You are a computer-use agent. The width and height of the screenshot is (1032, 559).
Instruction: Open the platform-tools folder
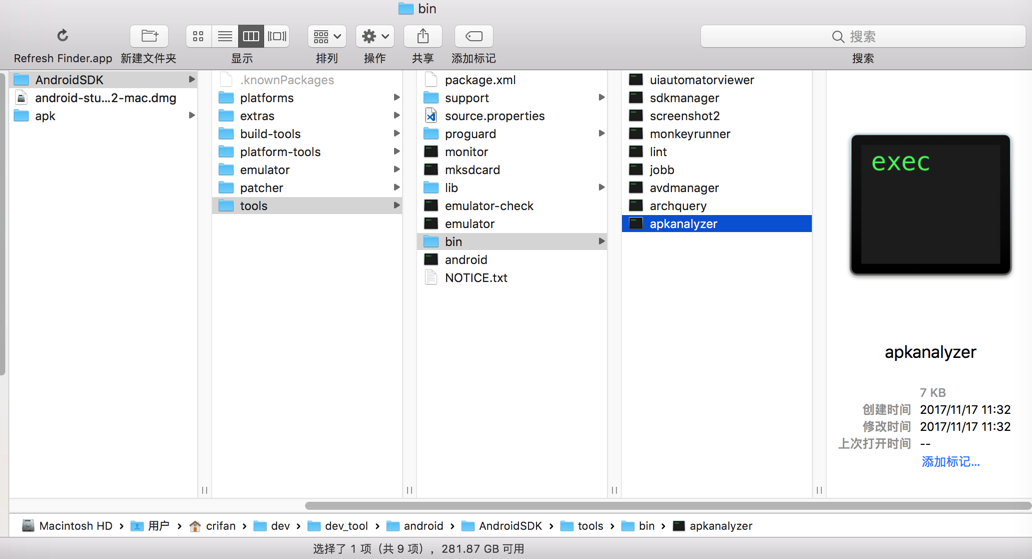click(307, 151)
